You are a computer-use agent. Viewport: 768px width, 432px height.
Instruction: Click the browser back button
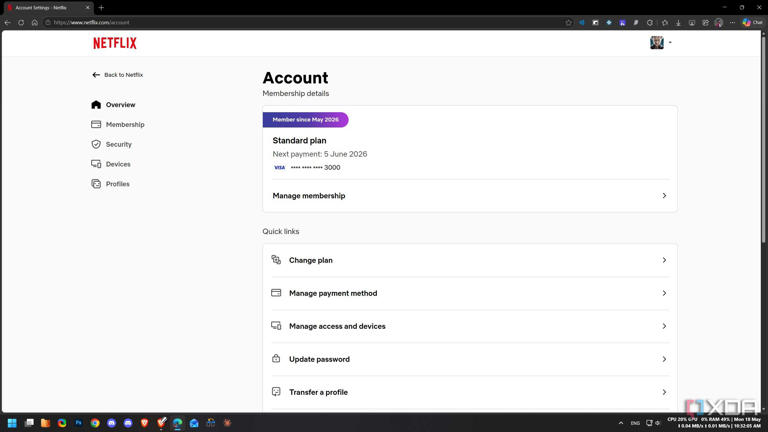tap(7, 23)
